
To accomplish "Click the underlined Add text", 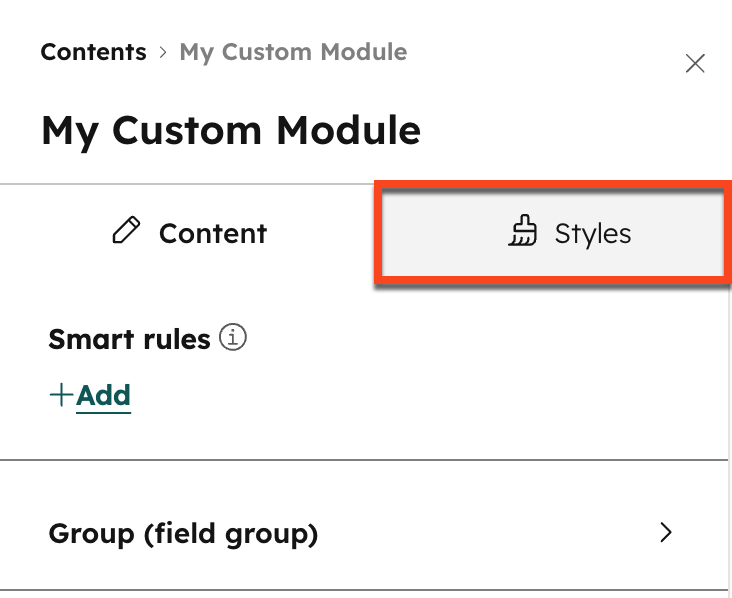I will (104, 396).
